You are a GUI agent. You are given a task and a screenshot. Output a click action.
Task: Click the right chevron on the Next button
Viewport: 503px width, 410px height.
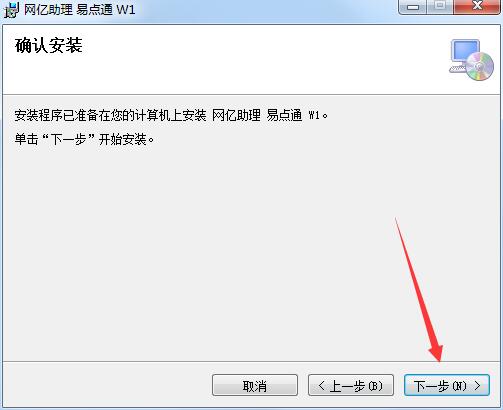[x=477, y=386]
